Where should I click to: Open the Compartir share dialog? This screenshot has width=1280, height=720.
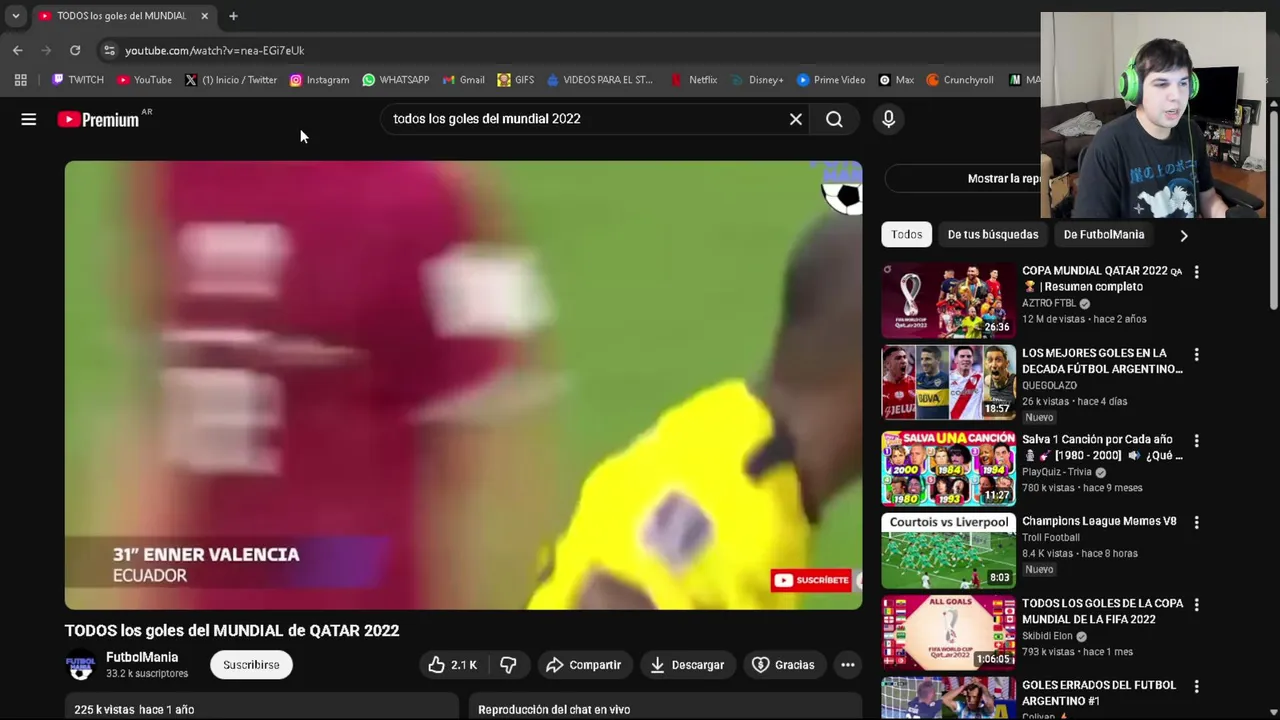(583, 665)
